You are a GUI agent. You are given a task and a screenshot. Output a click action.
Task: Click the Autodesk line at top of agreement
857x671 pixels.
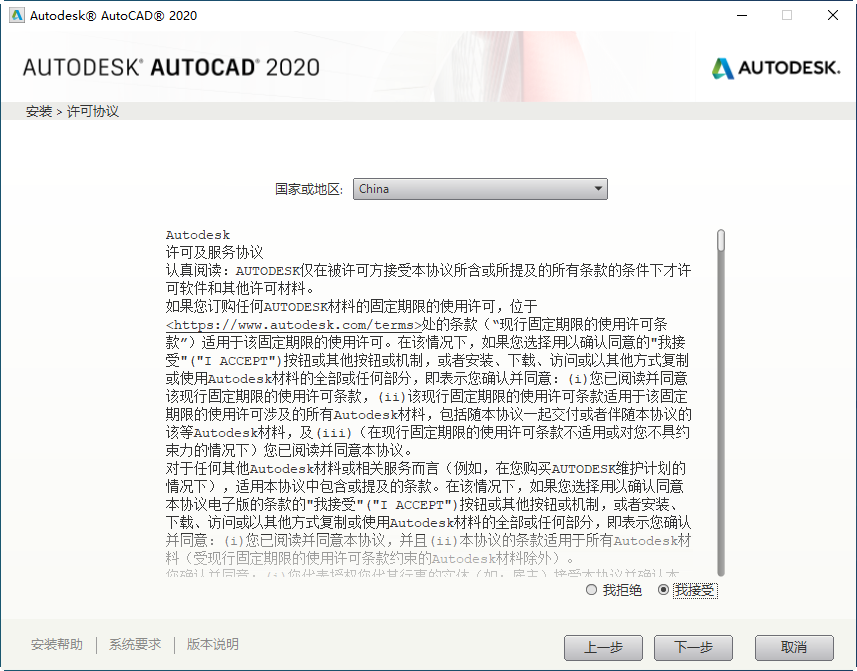coord(198,235)
